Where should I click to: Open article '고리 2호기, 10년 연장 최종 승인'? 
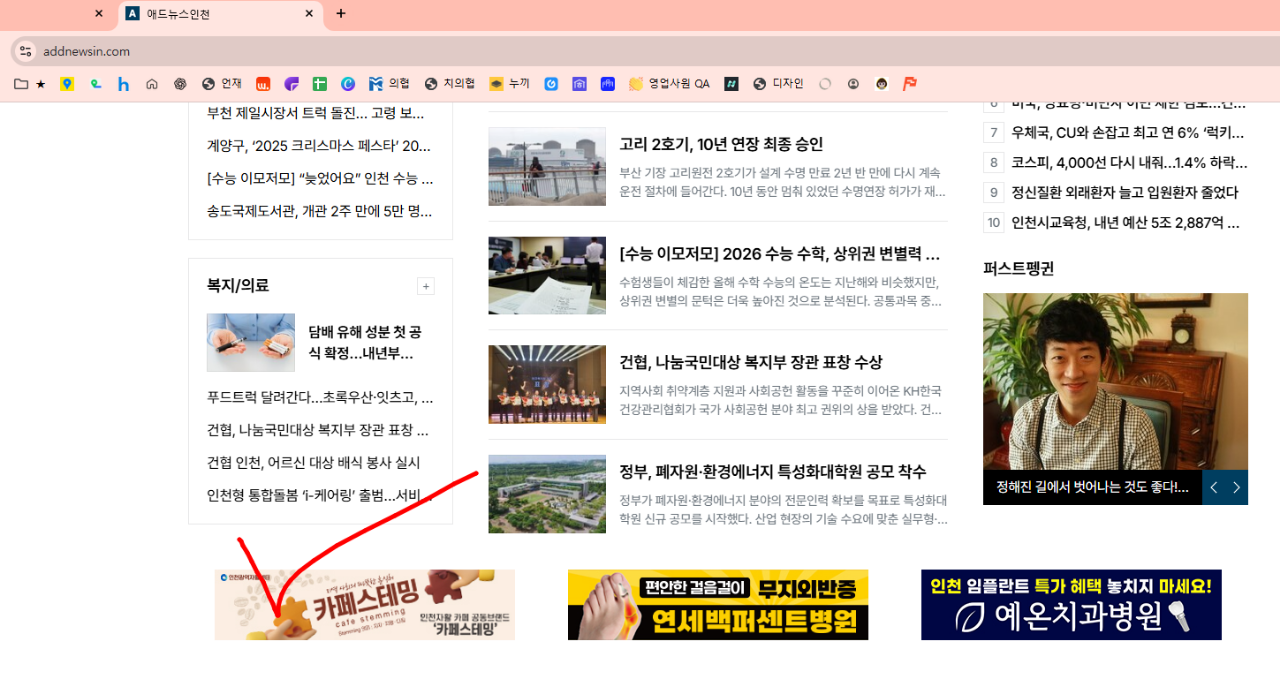coord(720,145)
